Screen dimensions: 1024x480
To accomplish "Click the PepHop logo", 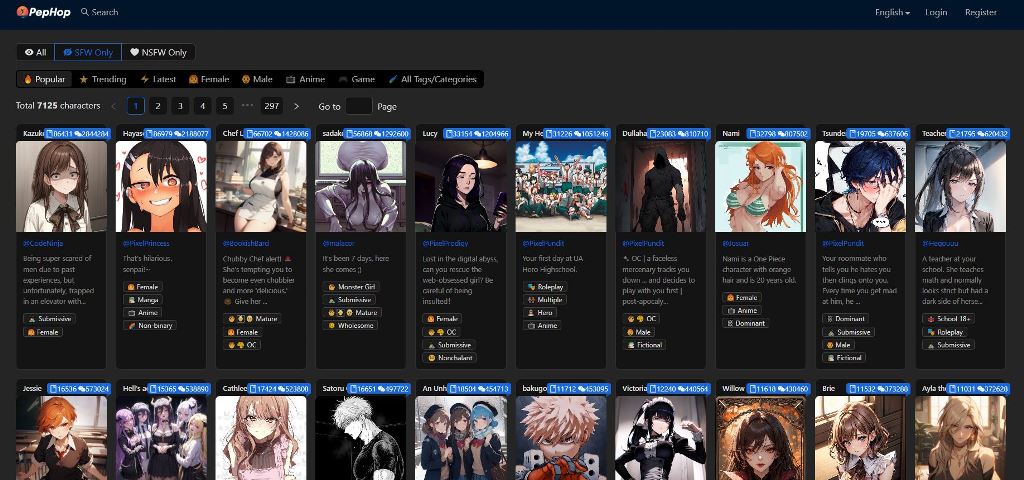I will (x=45, y=12).
